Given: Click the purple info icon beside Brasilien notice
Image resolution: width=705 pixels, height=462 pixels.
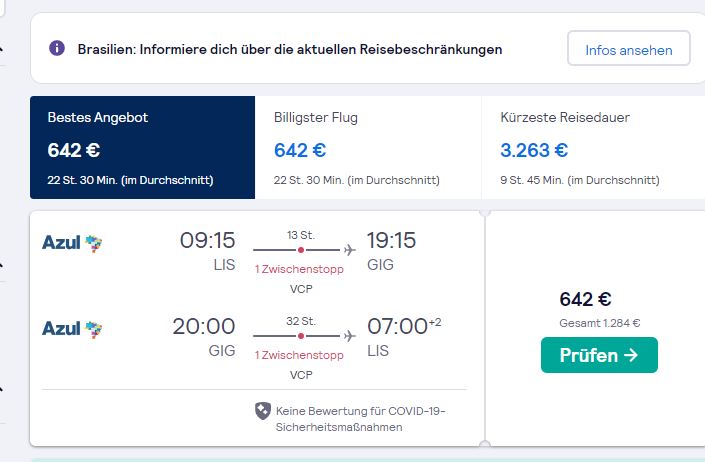Looking at the screenshot, I should coord(57,48).
